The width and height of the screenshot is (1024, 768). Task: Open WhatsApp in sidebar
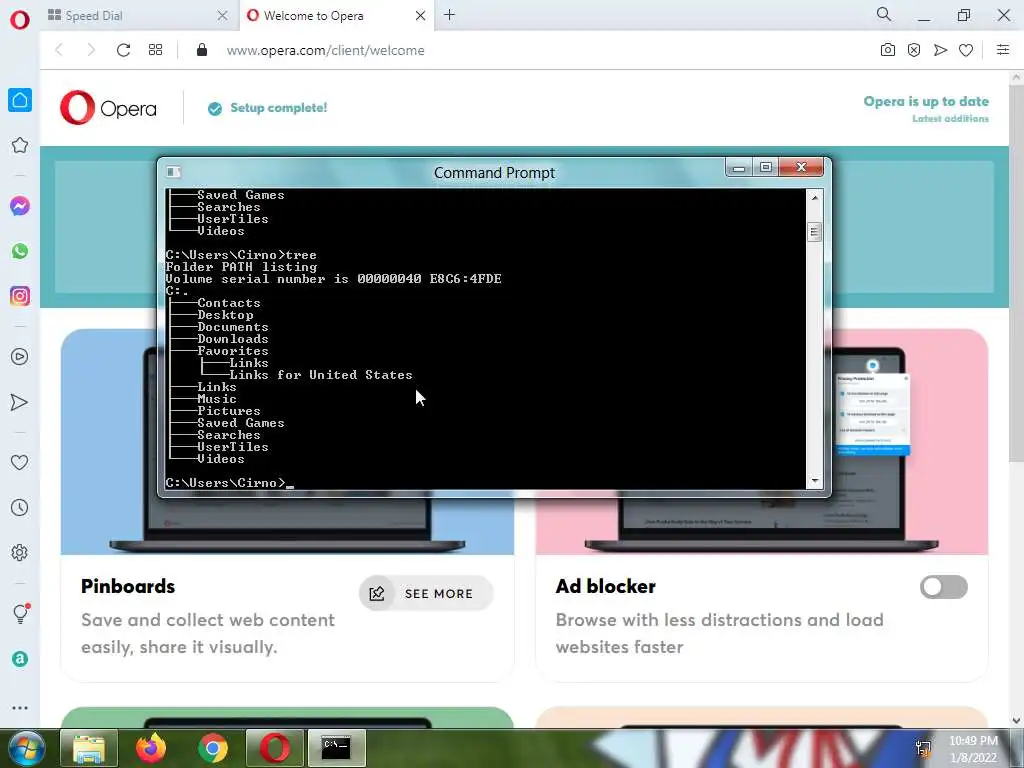click(x=20, y=251)
